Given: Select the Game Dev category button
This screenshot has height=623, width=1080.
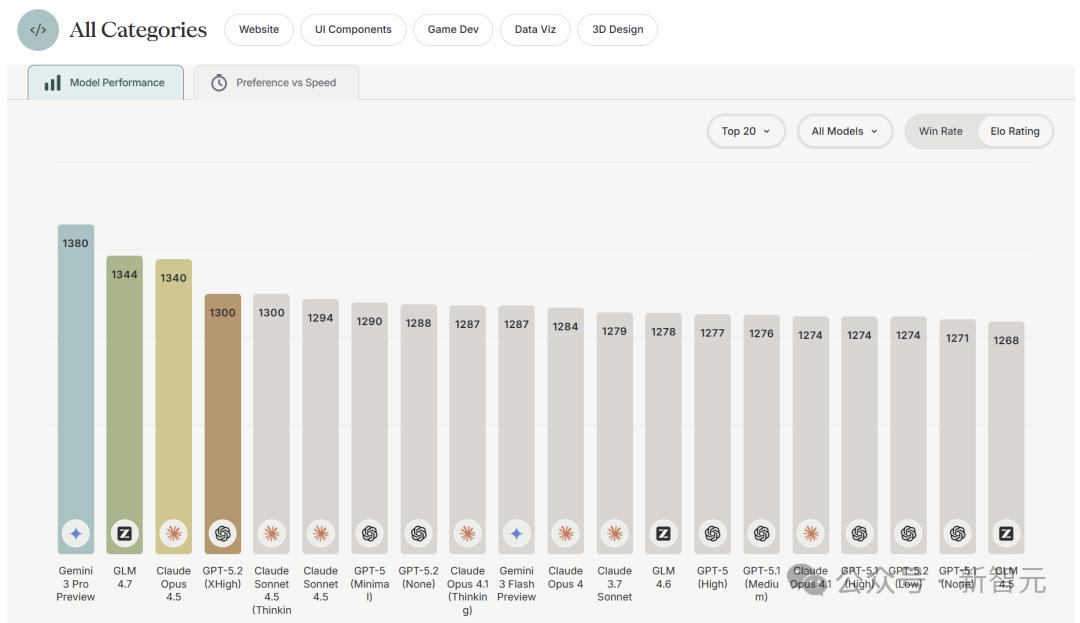Looking at the screenshot, I should click(x=453, y=30).
